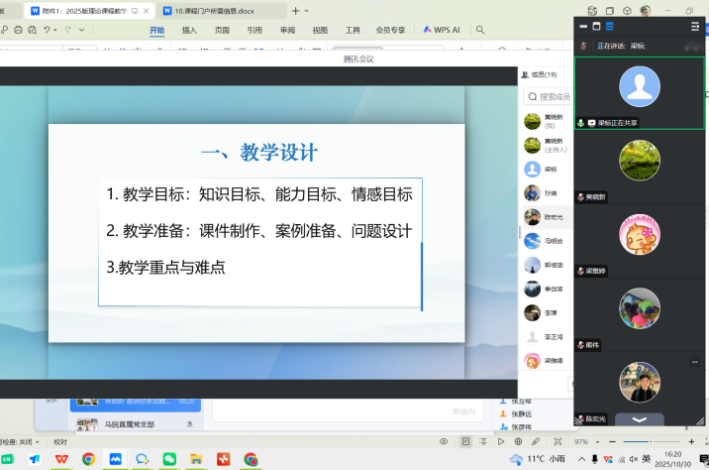Open the undo history dropdown arrow
The image size is (709, 470).
tap(55, 30)
